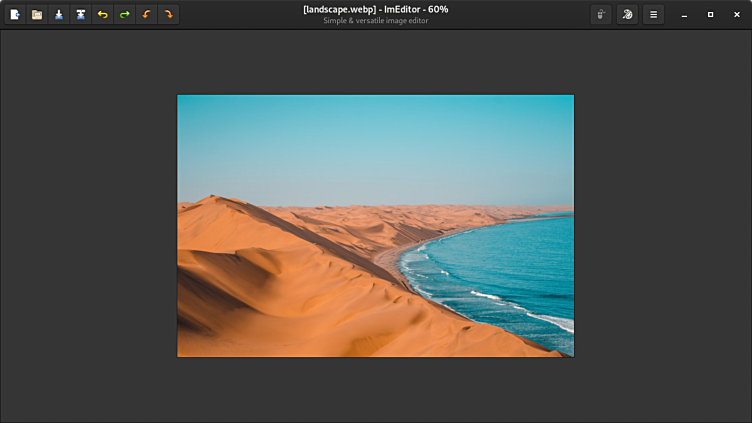This screenshot has width=752, height=423.
Task: Click the window title landscape.webp - ImEditor
Action: pos(375,9)
